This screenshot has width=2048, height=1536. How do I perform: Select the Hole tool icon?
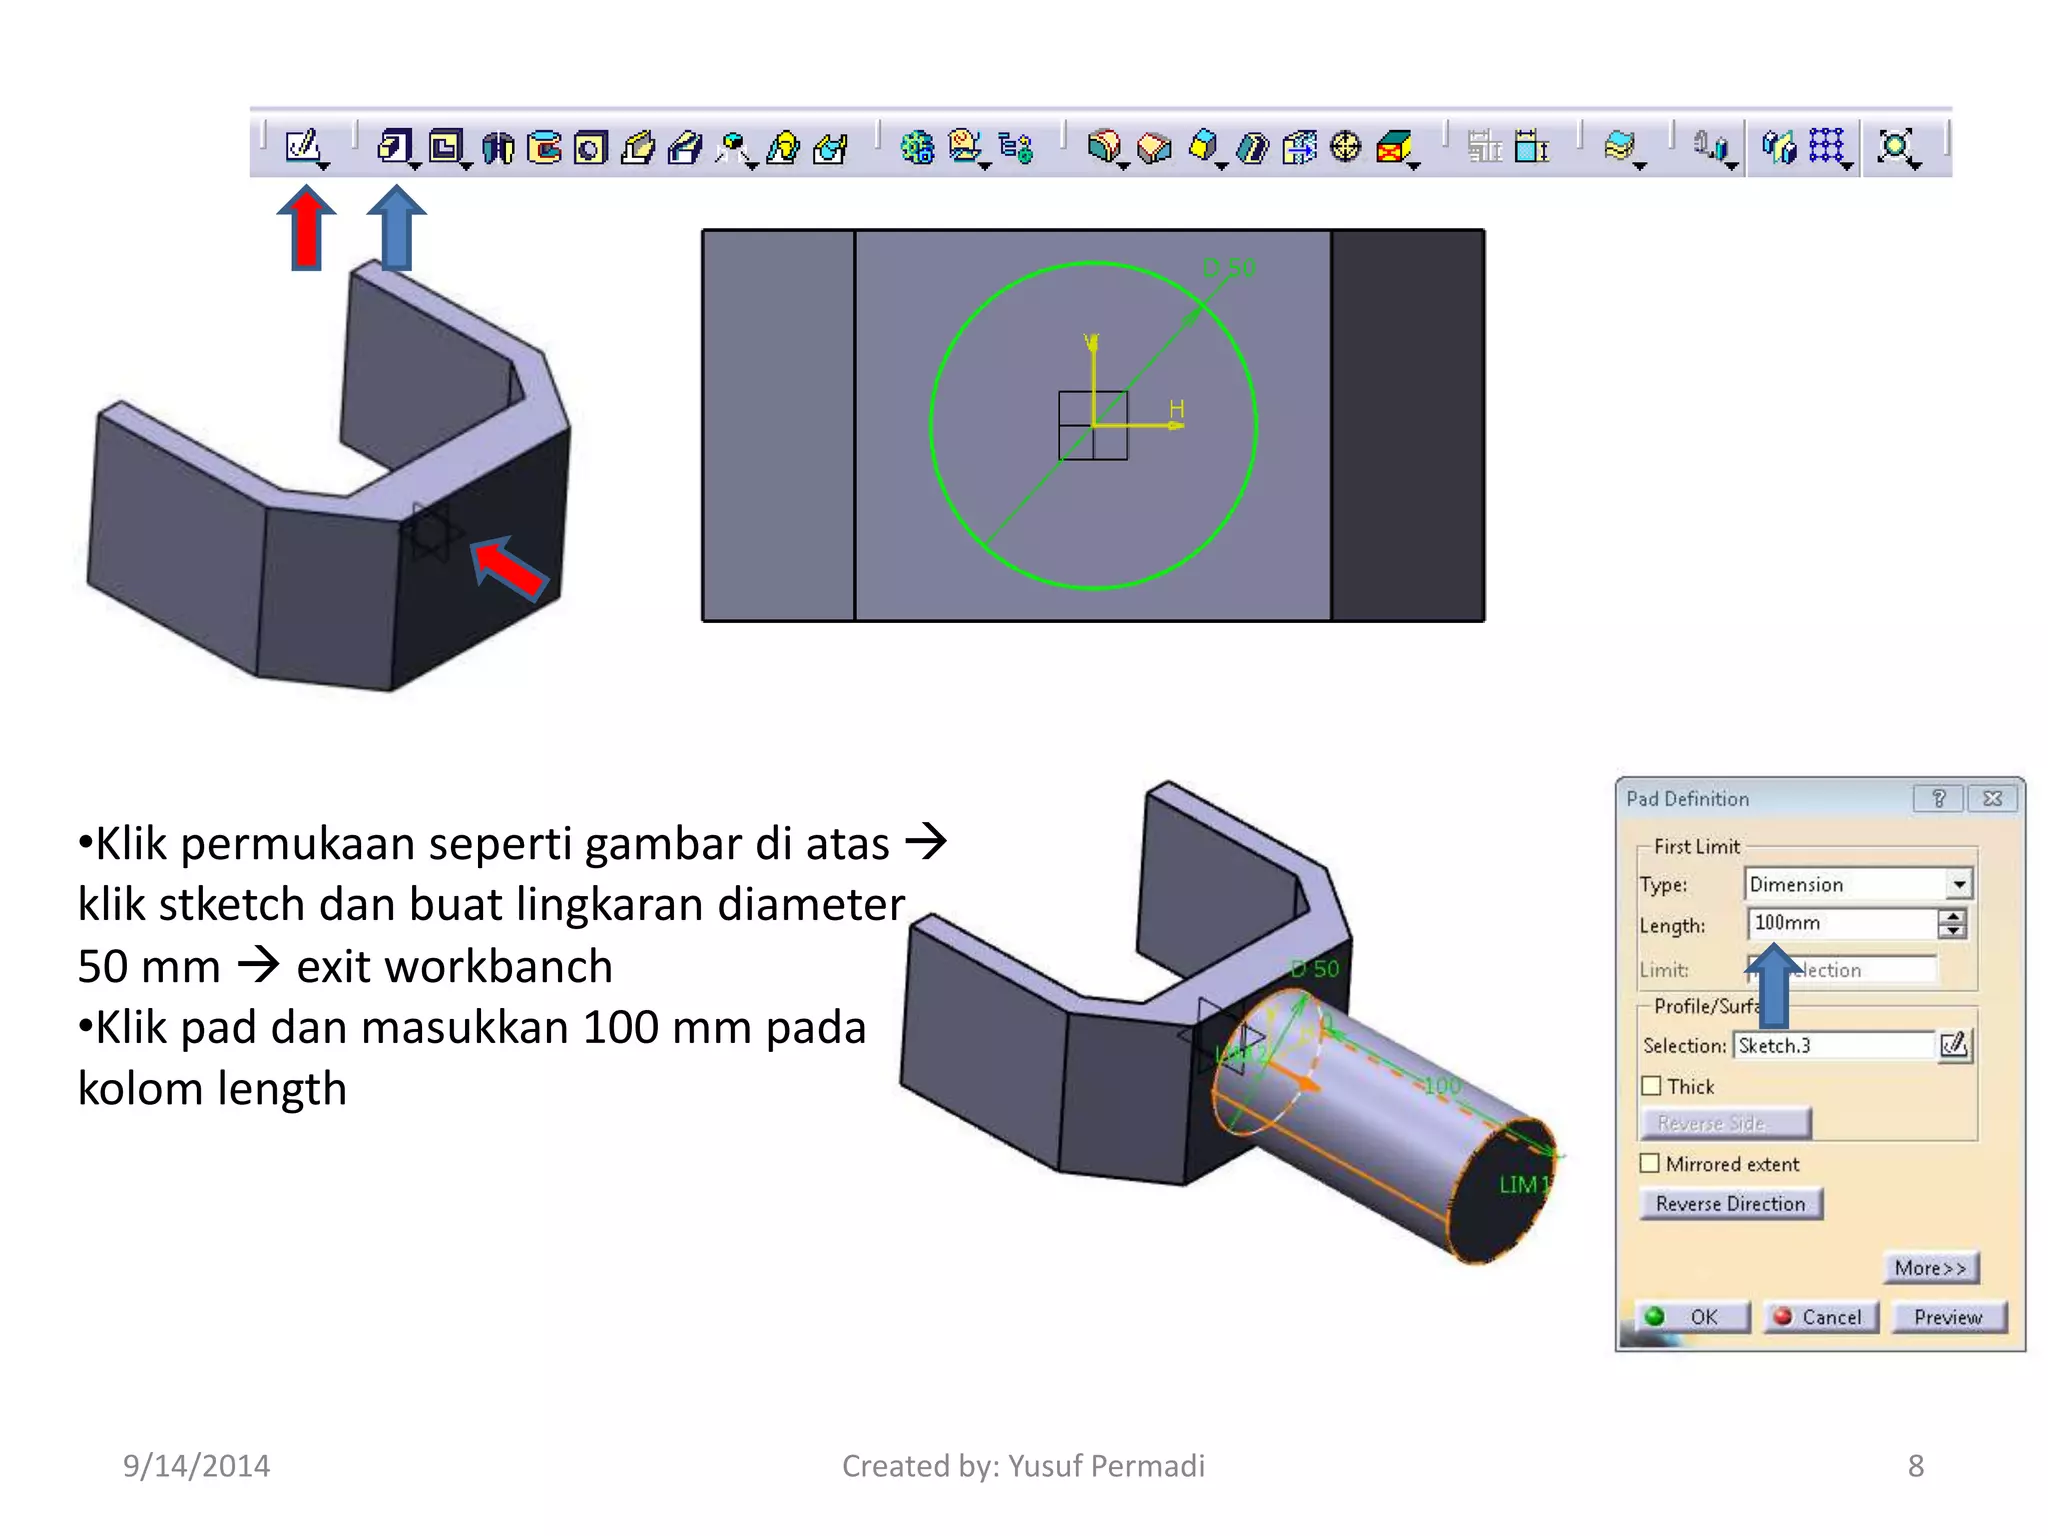click(591, 148)
